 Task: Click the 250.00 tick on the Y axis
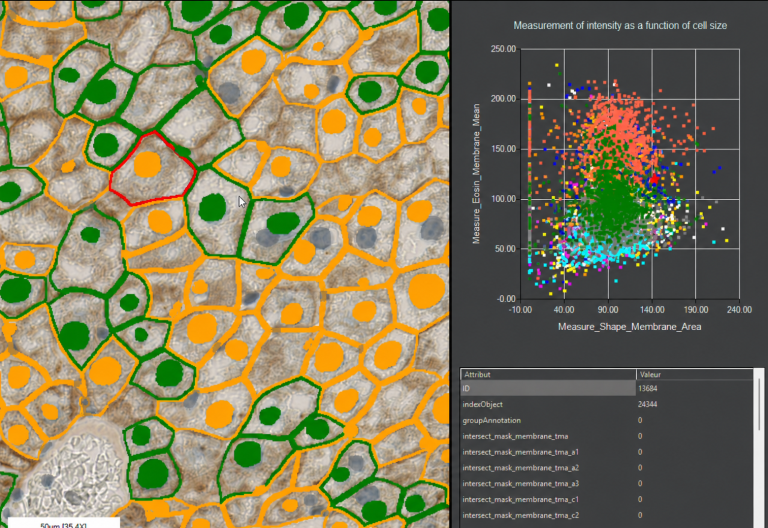[504, 49]
